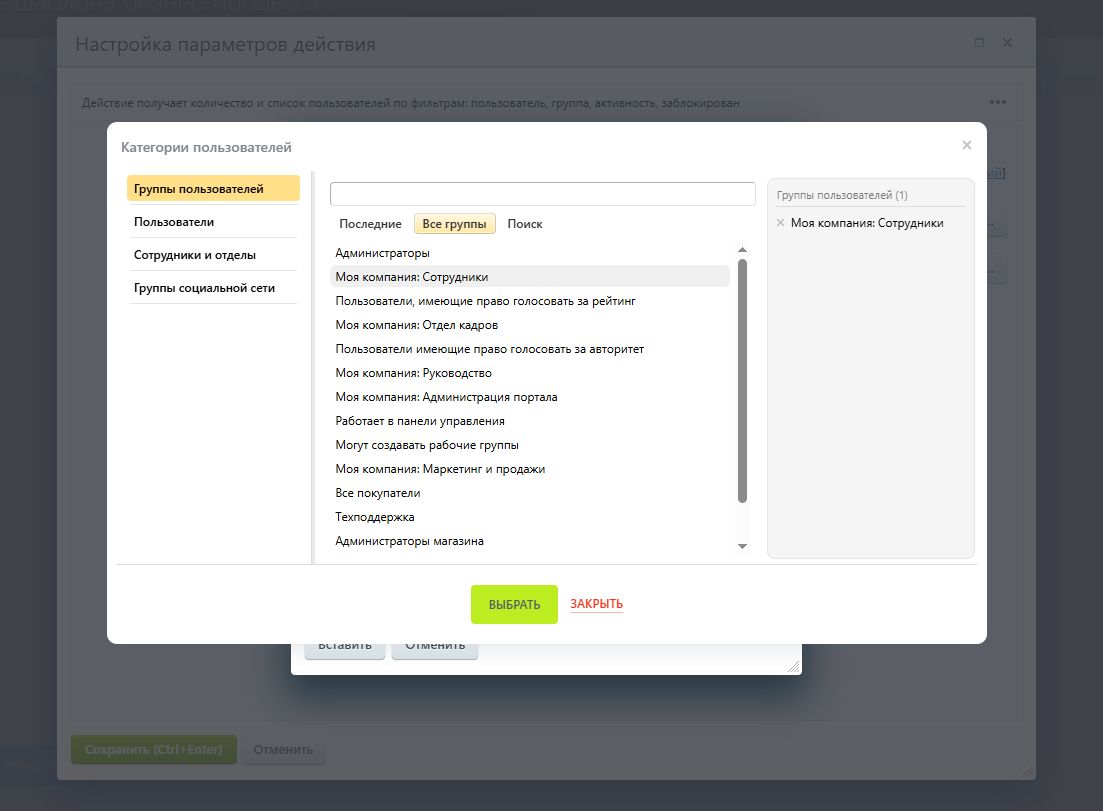Maximize the Настройка параметров действия window
This screenshot has height=811, width=1103.
979,43
